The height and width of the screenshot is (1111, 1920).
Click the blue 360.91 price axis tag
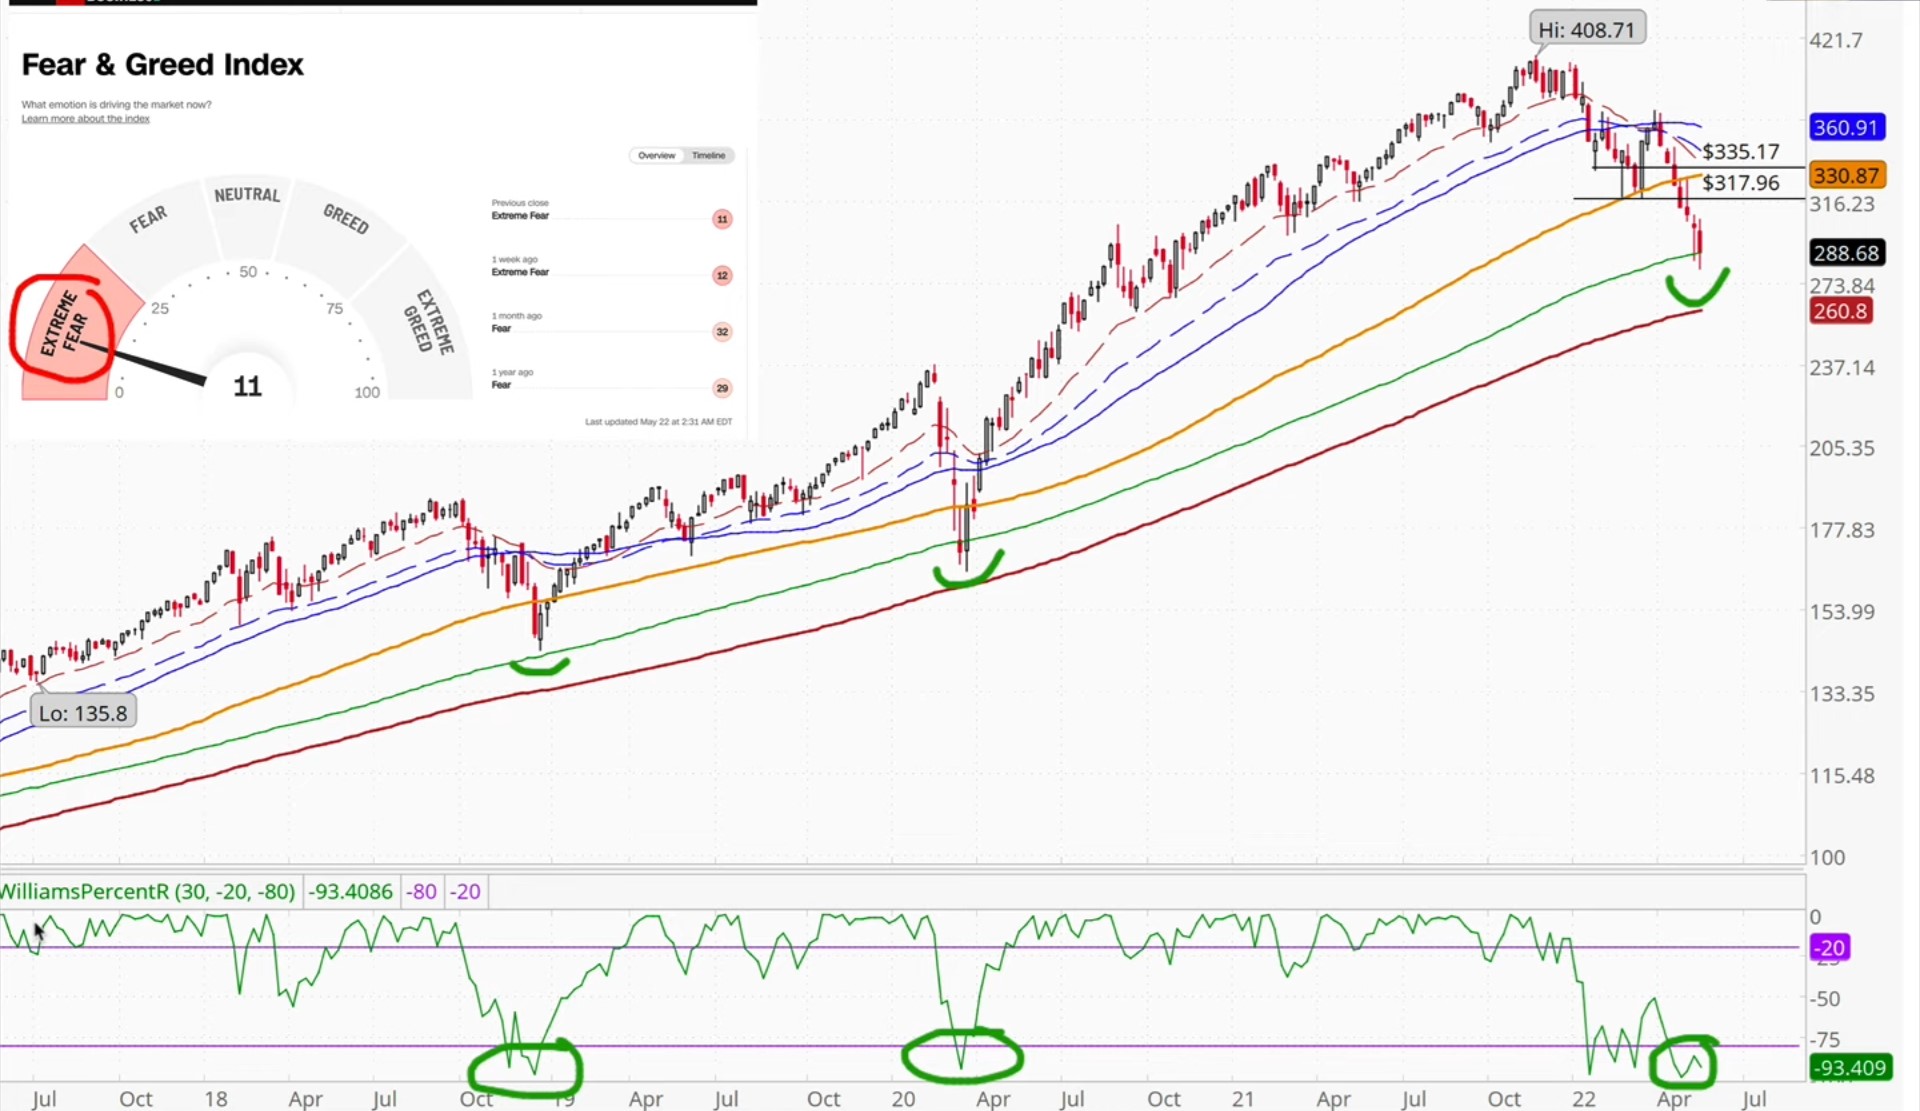tap(1846, 127)
